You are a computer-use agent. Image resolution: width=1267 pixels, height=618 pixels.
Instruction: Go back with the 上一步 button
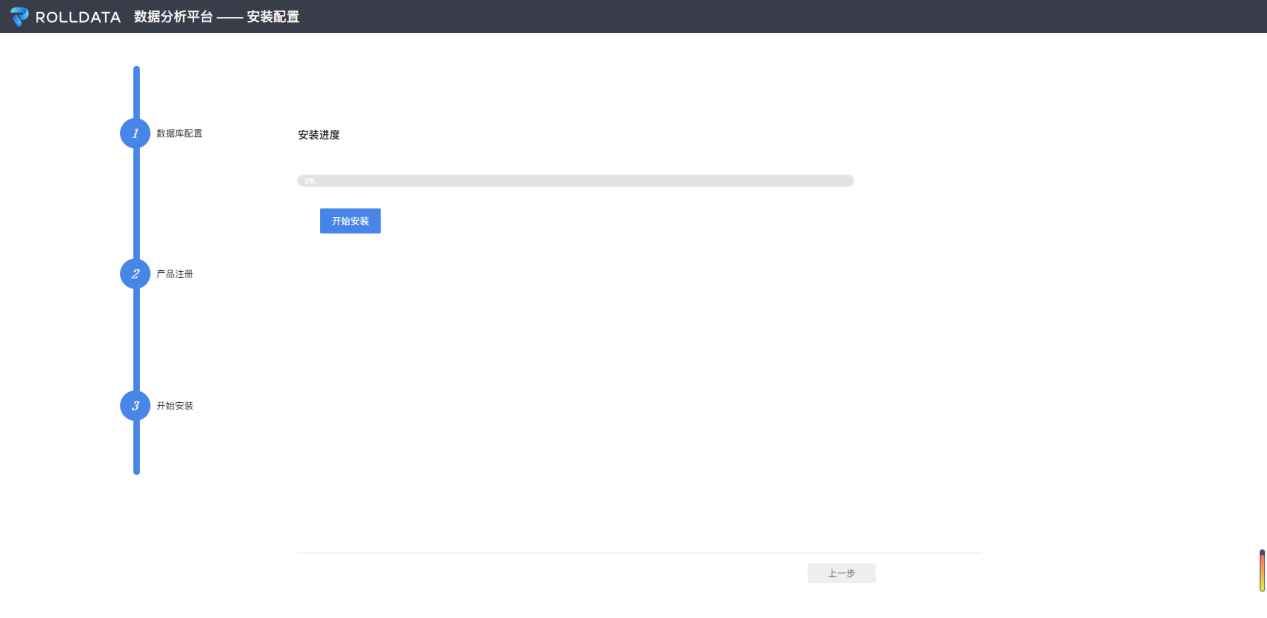[841, 573]
